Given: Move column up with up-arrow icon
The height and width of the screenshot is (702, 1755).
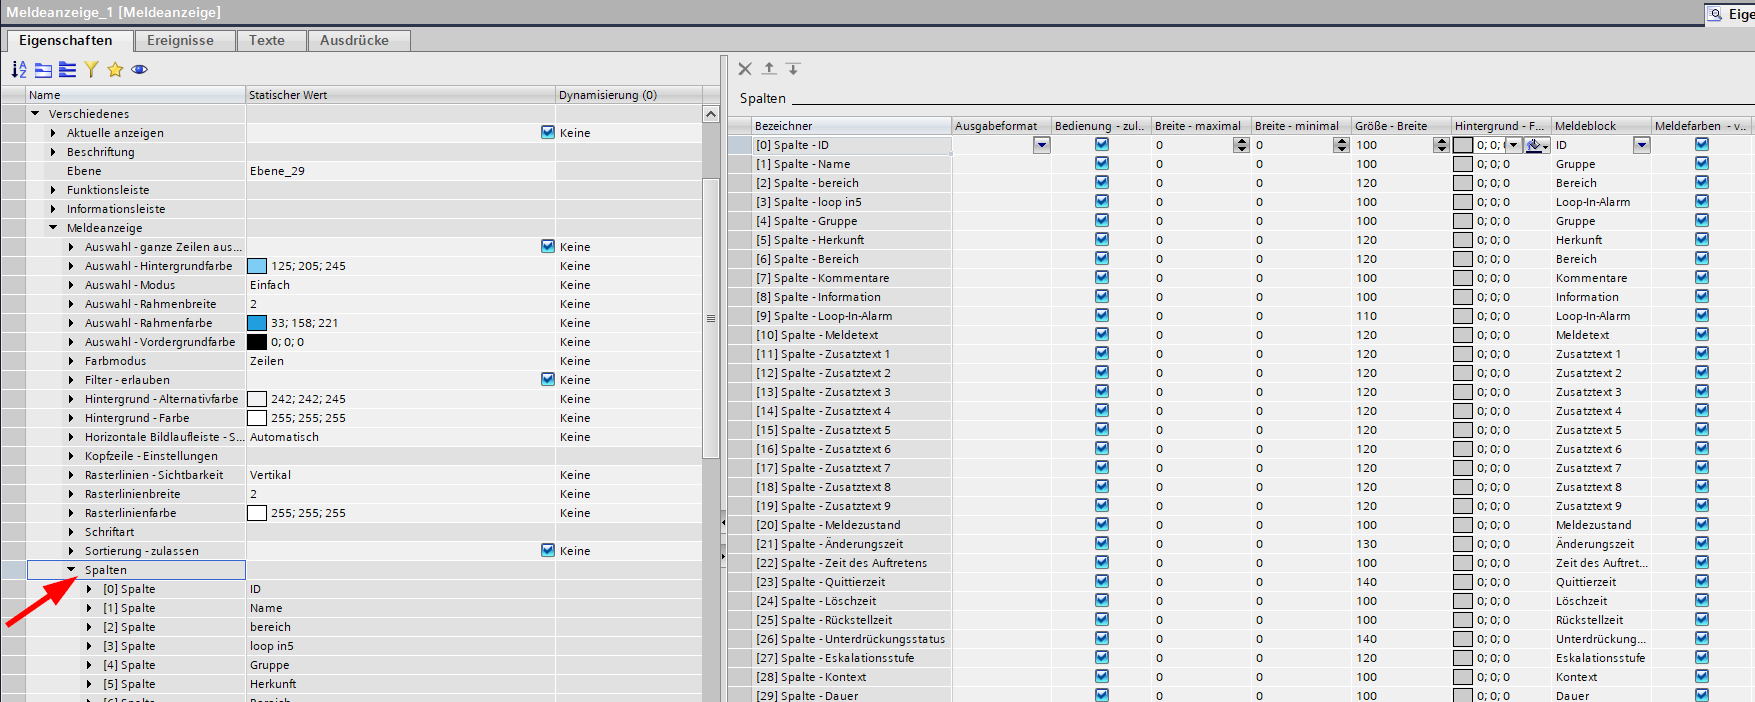Looking at the screenshot, I should (x=769, y=69).
